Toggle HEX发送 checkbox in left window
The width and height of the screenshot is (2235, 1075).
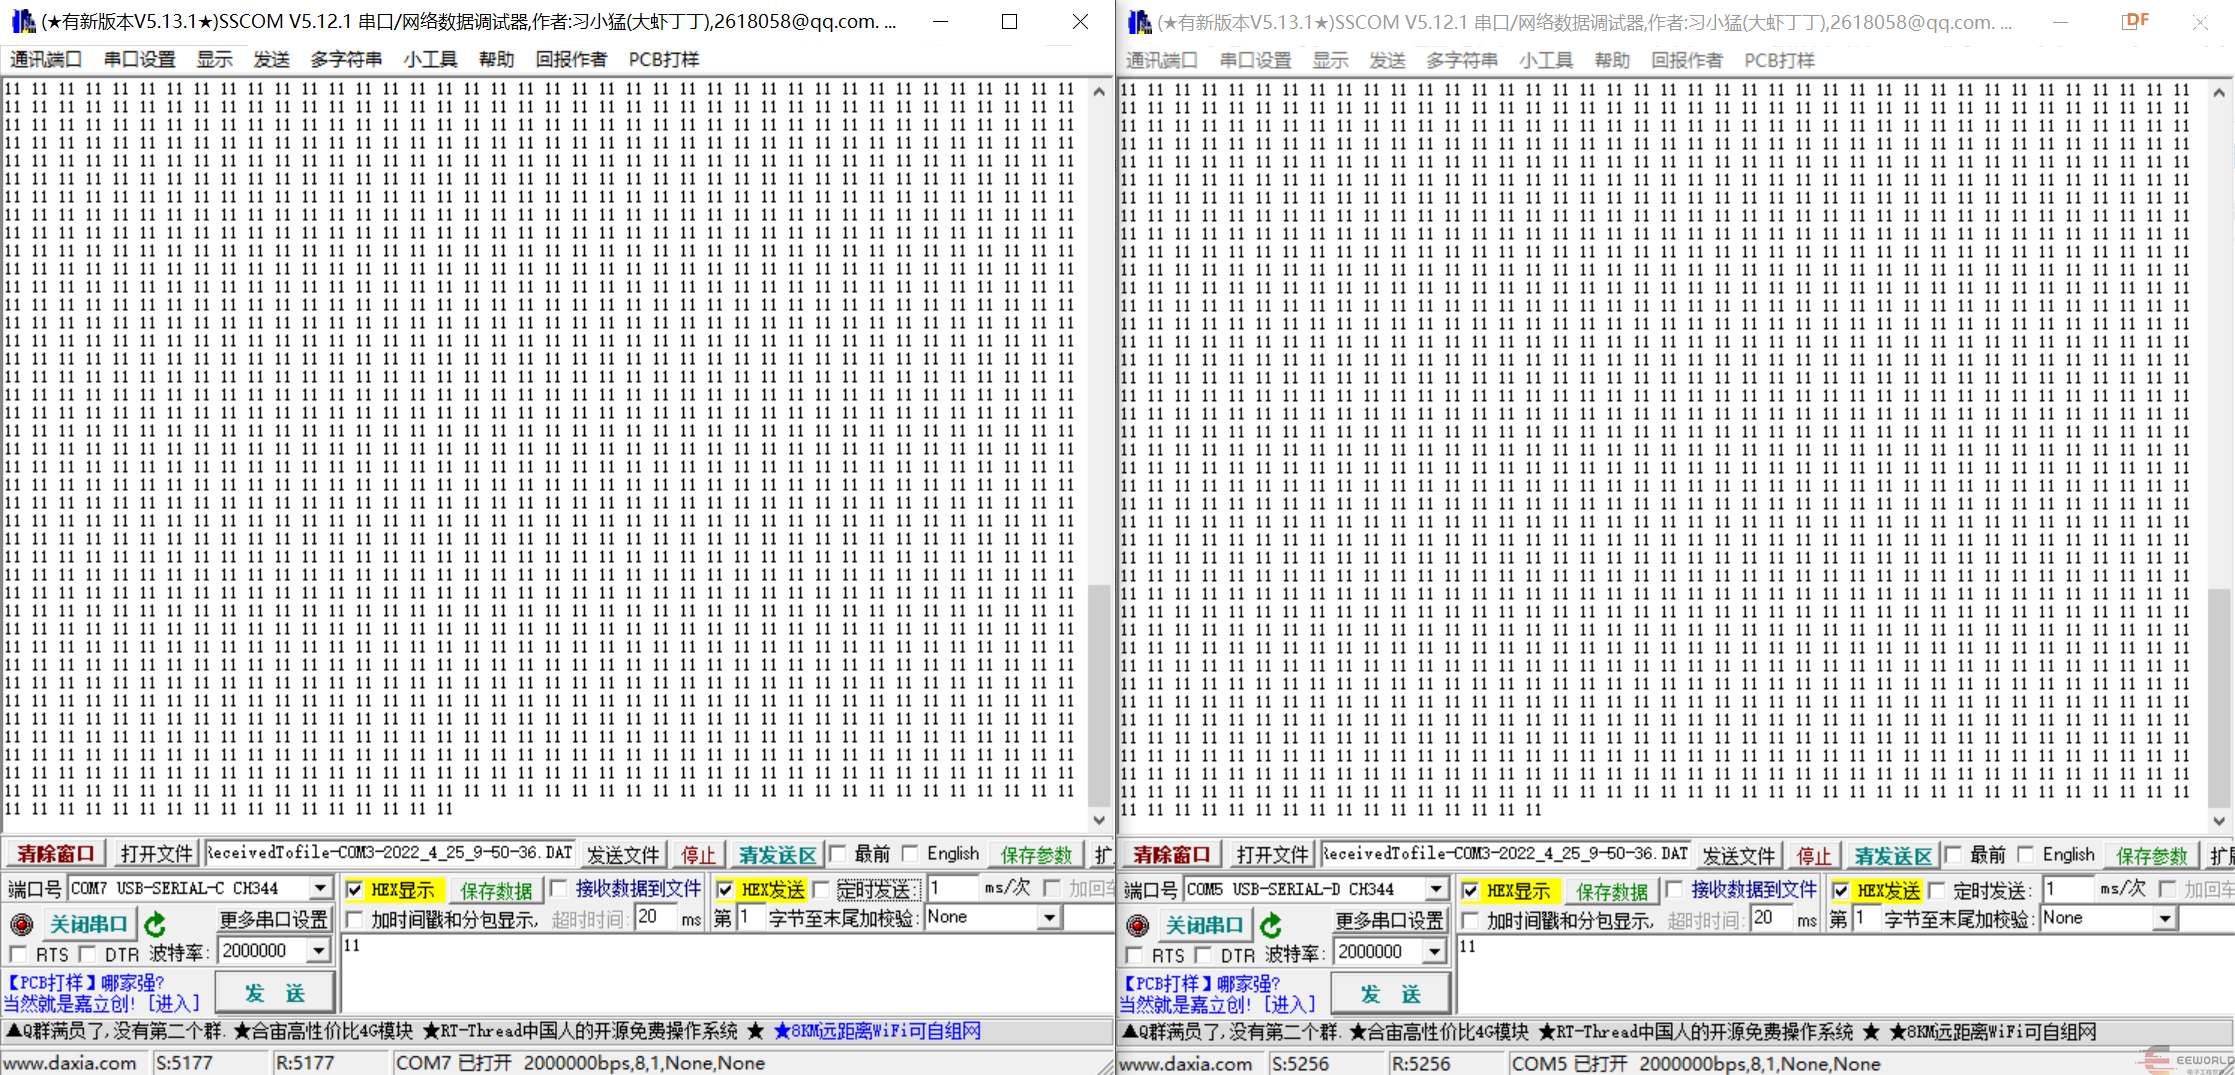click(725, 889)
